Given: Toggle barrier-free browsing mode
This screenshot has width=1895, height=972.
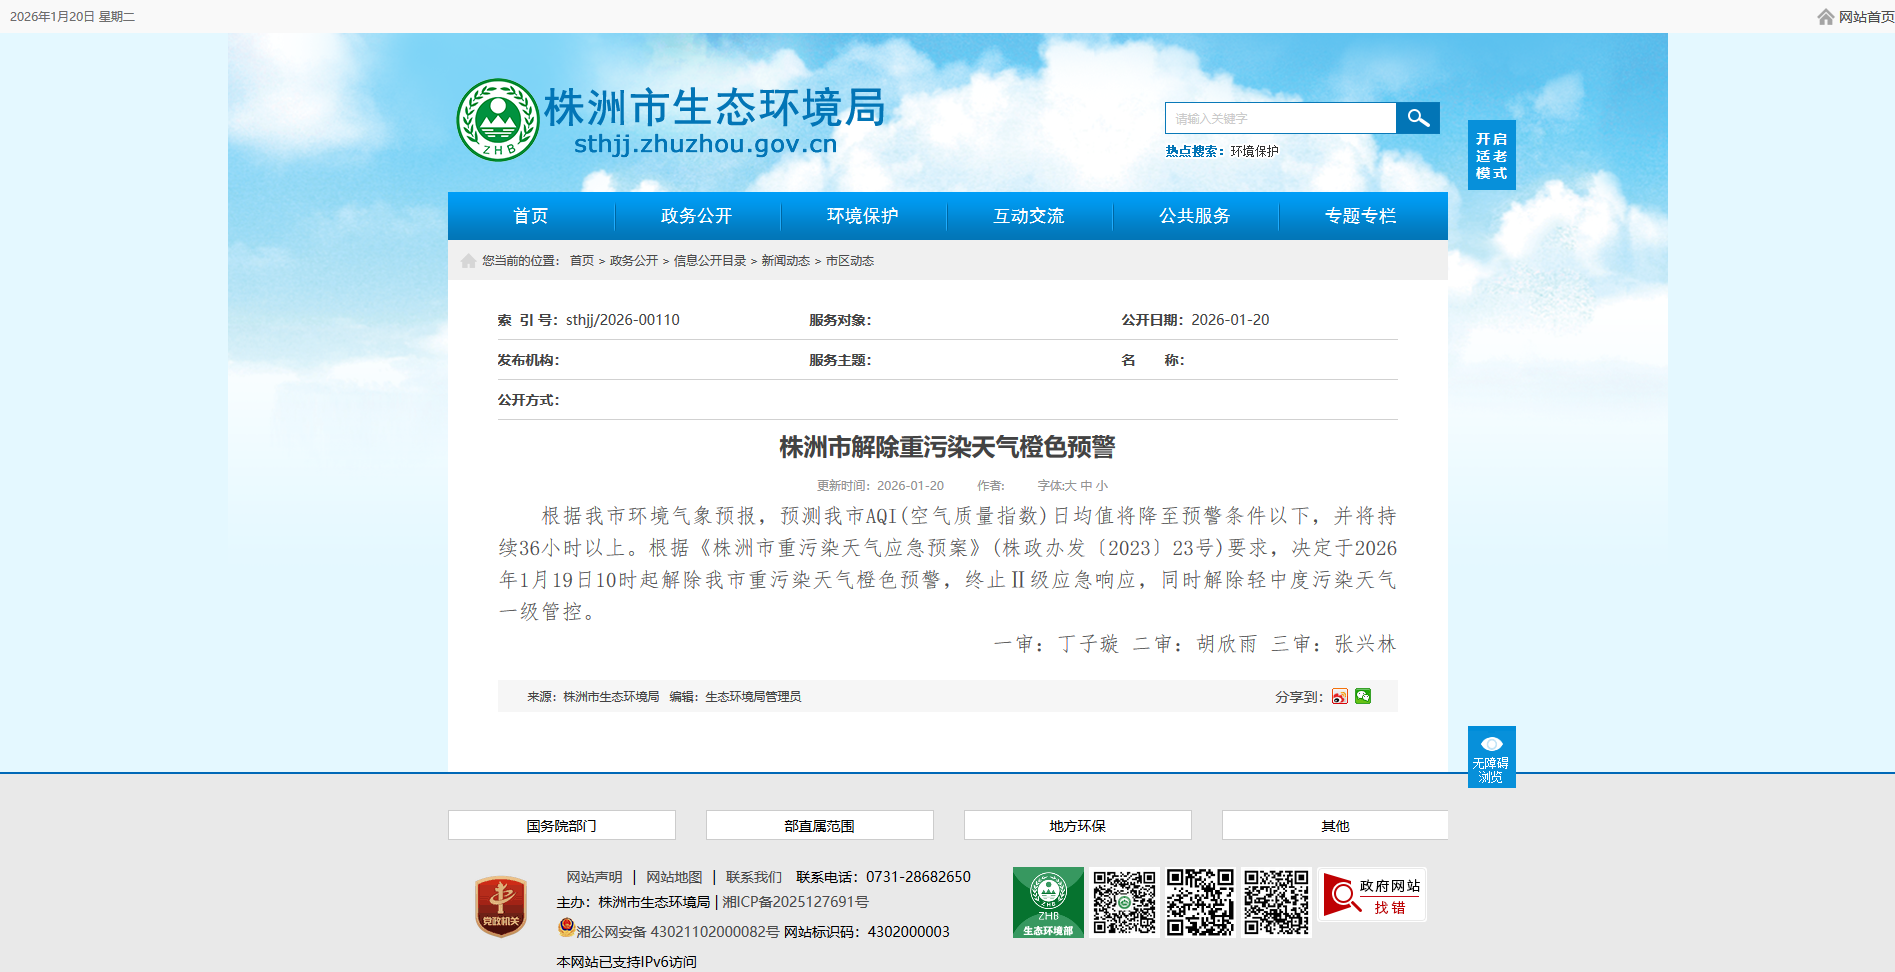Looking at the screenshot, I should click(x=1491, y=757).
